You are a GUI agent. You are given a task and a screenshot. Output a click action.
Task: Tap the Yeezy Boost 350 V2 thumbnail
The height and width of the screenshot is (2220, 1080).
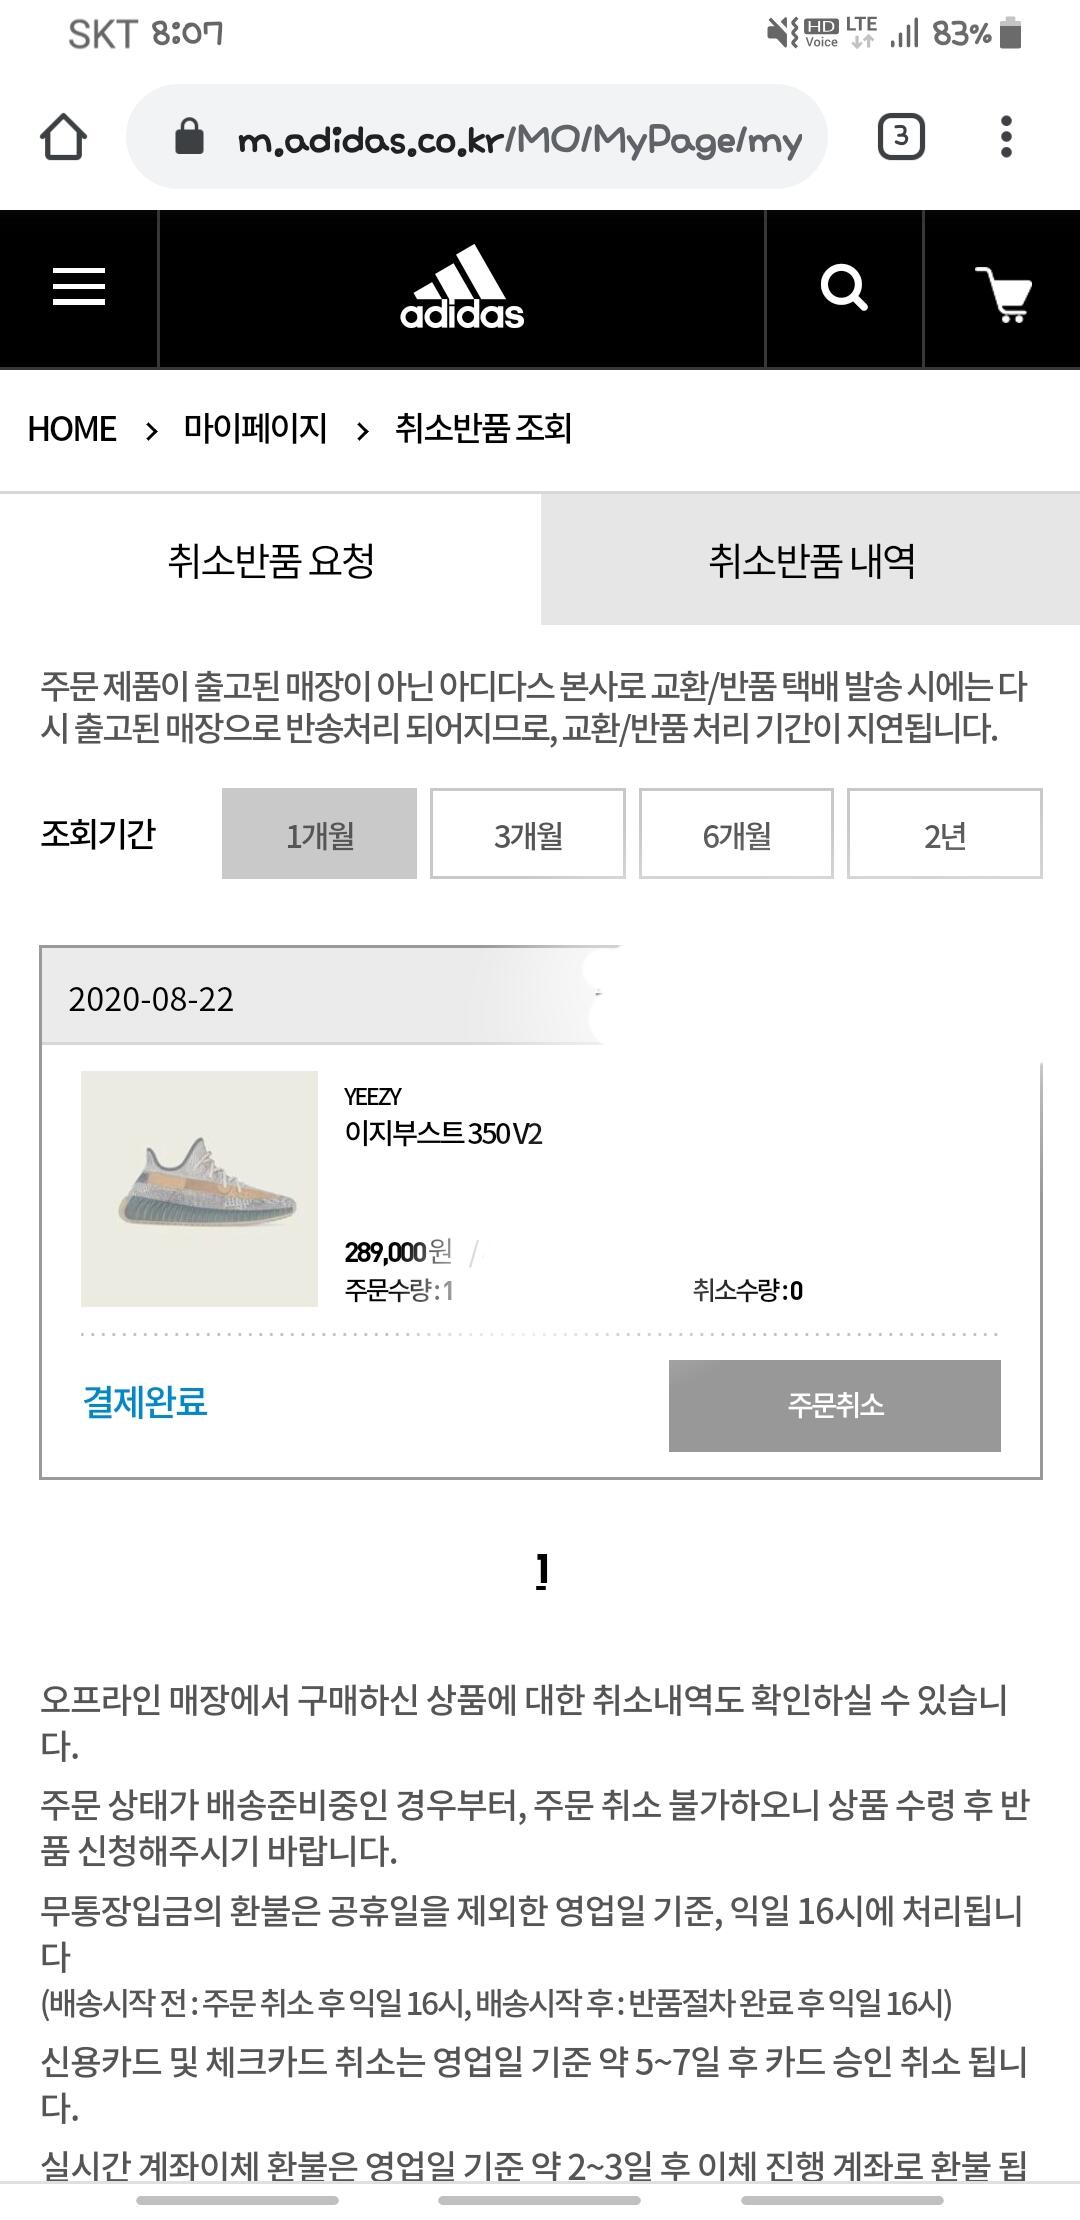pyautogui.click(x=199, y=1189)
